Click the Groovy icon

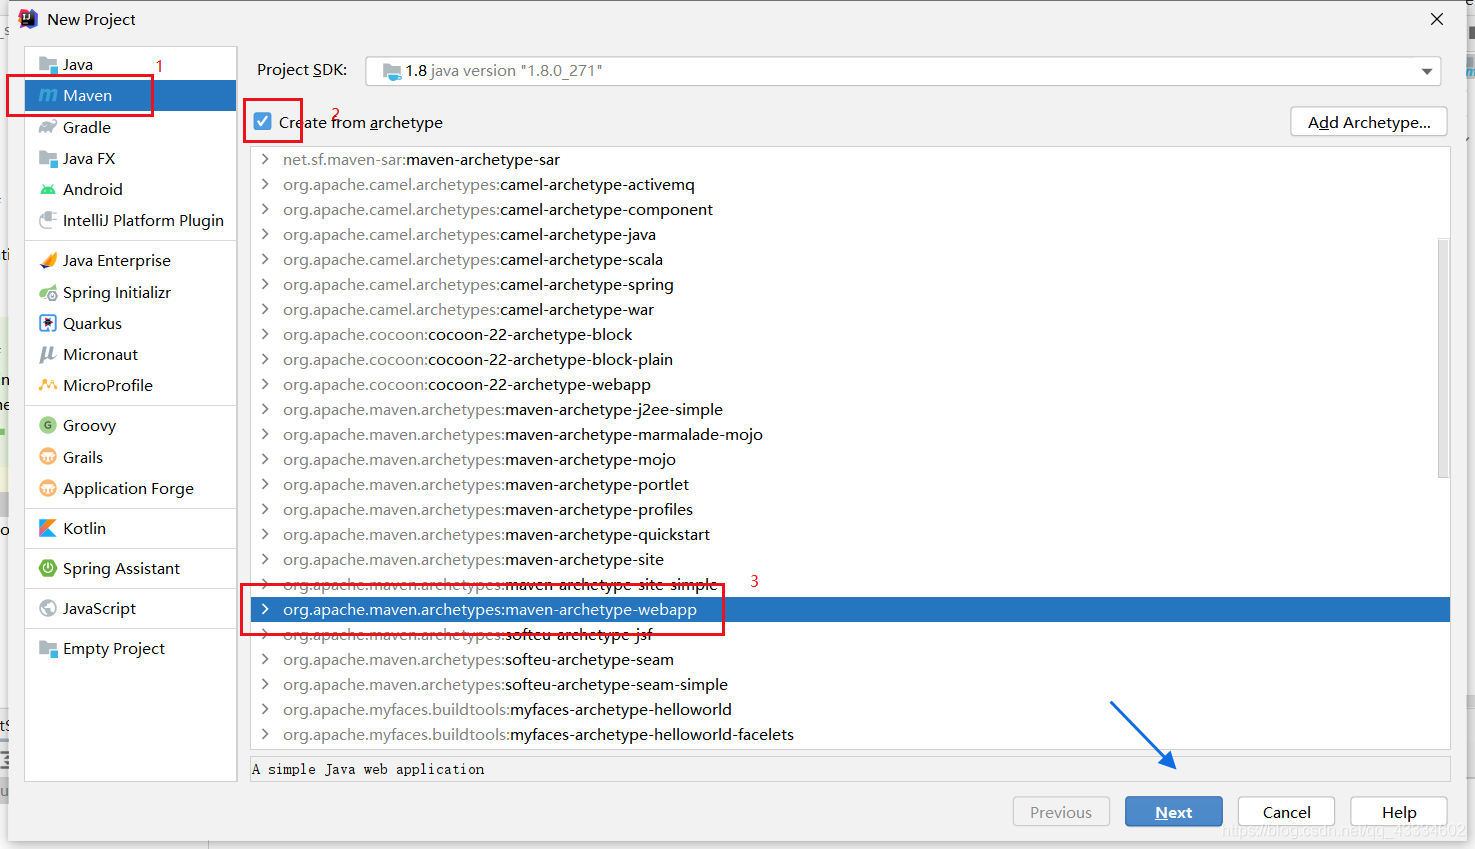click(48, 425)
